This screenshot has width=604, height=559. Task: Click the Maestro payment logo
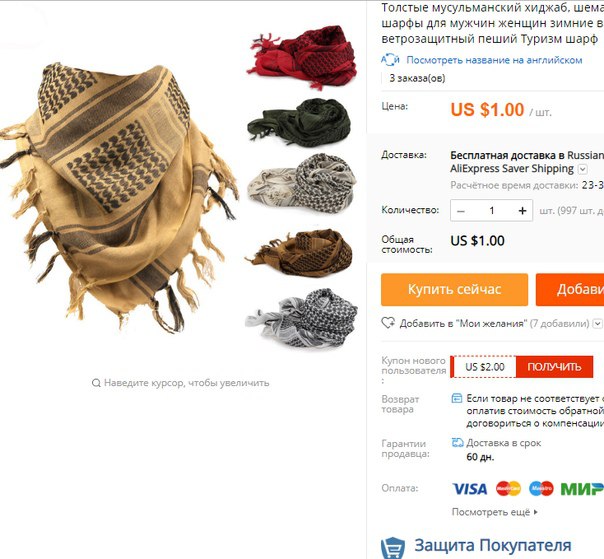[541, 488]
